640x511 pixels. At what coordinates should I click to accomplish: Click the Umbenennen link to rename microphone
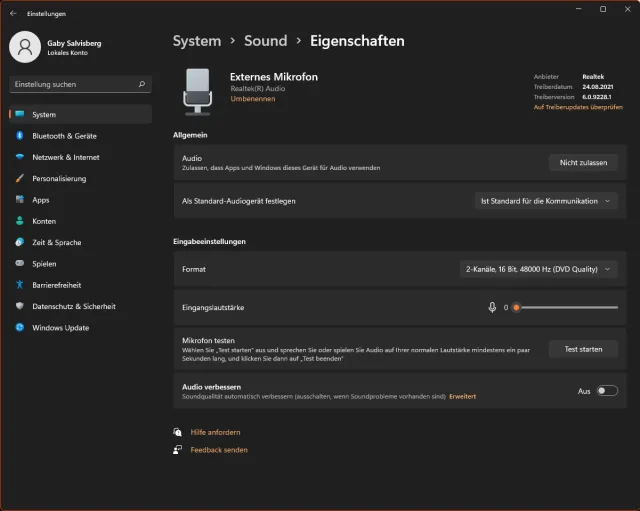point(252,100)
